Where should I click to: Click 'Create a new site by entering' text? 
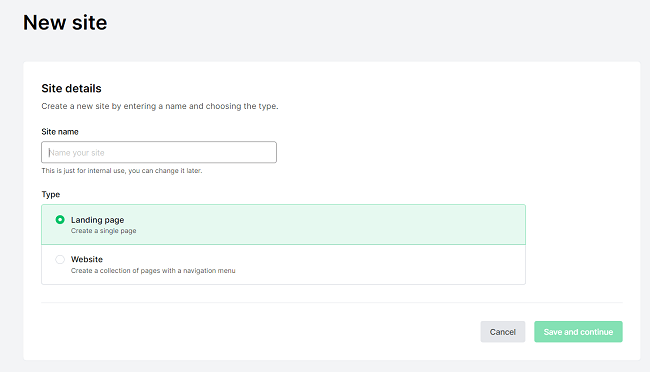pos(160,106)
